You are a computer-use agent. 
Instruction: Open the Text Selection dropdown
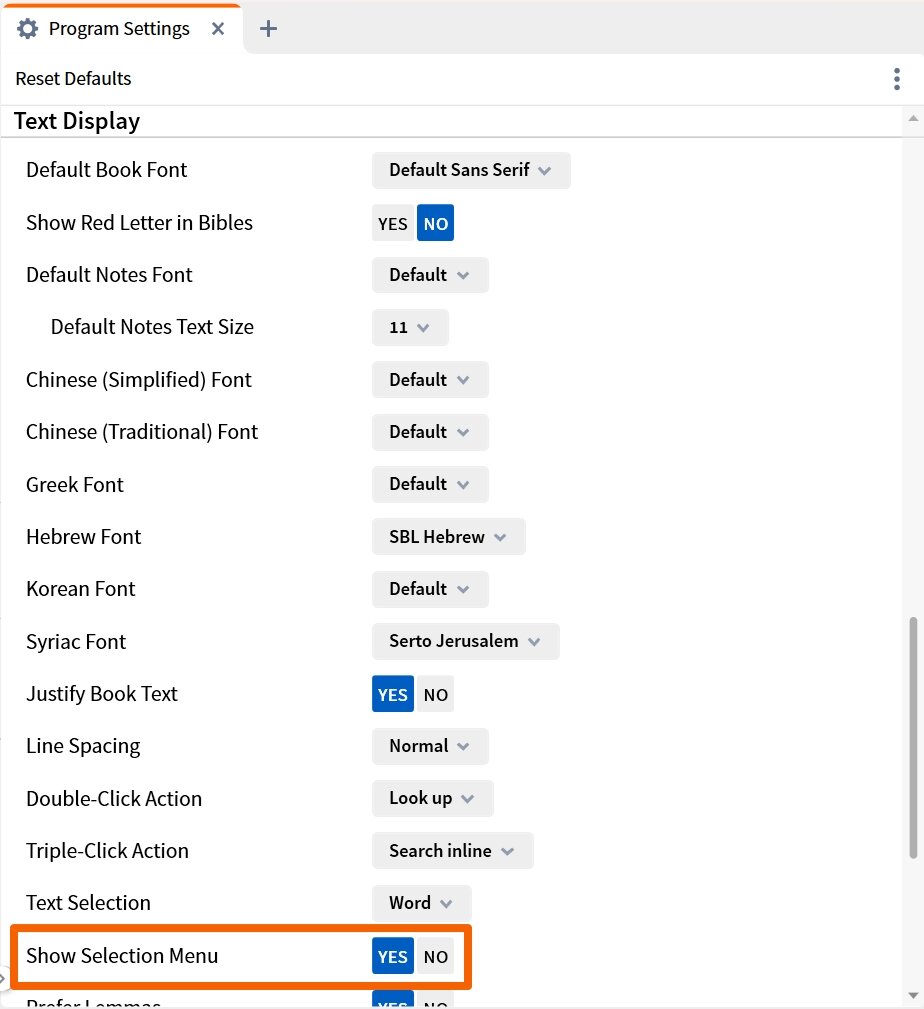(421, 903)
